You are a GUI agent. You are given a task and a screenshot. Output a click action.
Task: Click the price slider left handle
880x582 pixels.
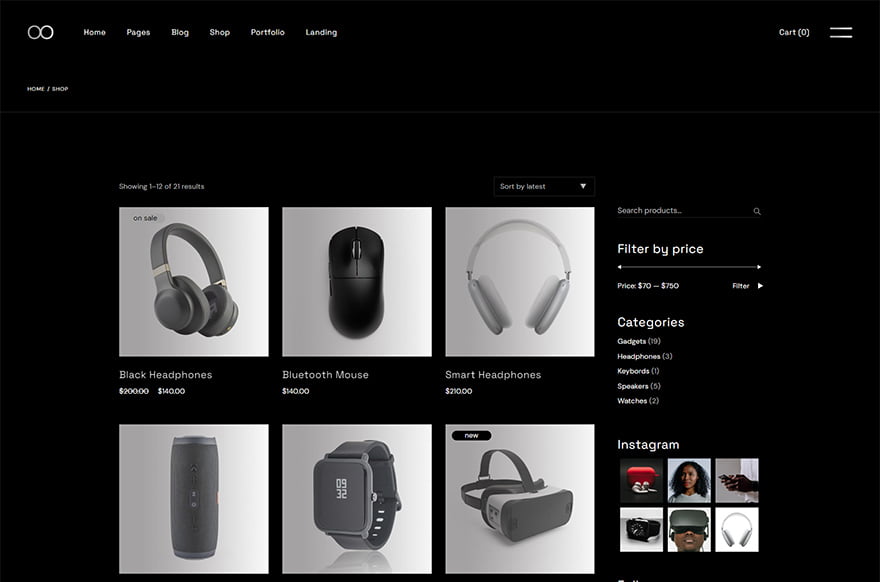click(x=620, y=267)
